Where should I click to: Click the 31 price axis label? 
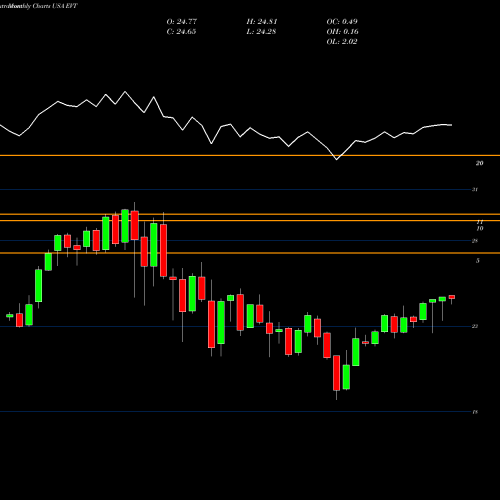point(475,189)
